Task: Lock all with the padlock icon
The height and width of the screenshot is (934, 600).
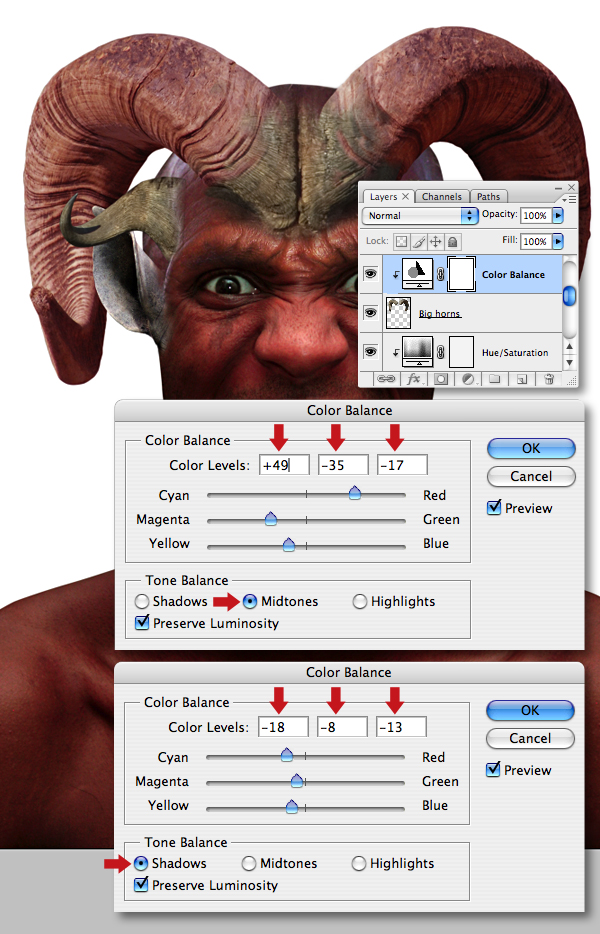Action: [453, 241]
